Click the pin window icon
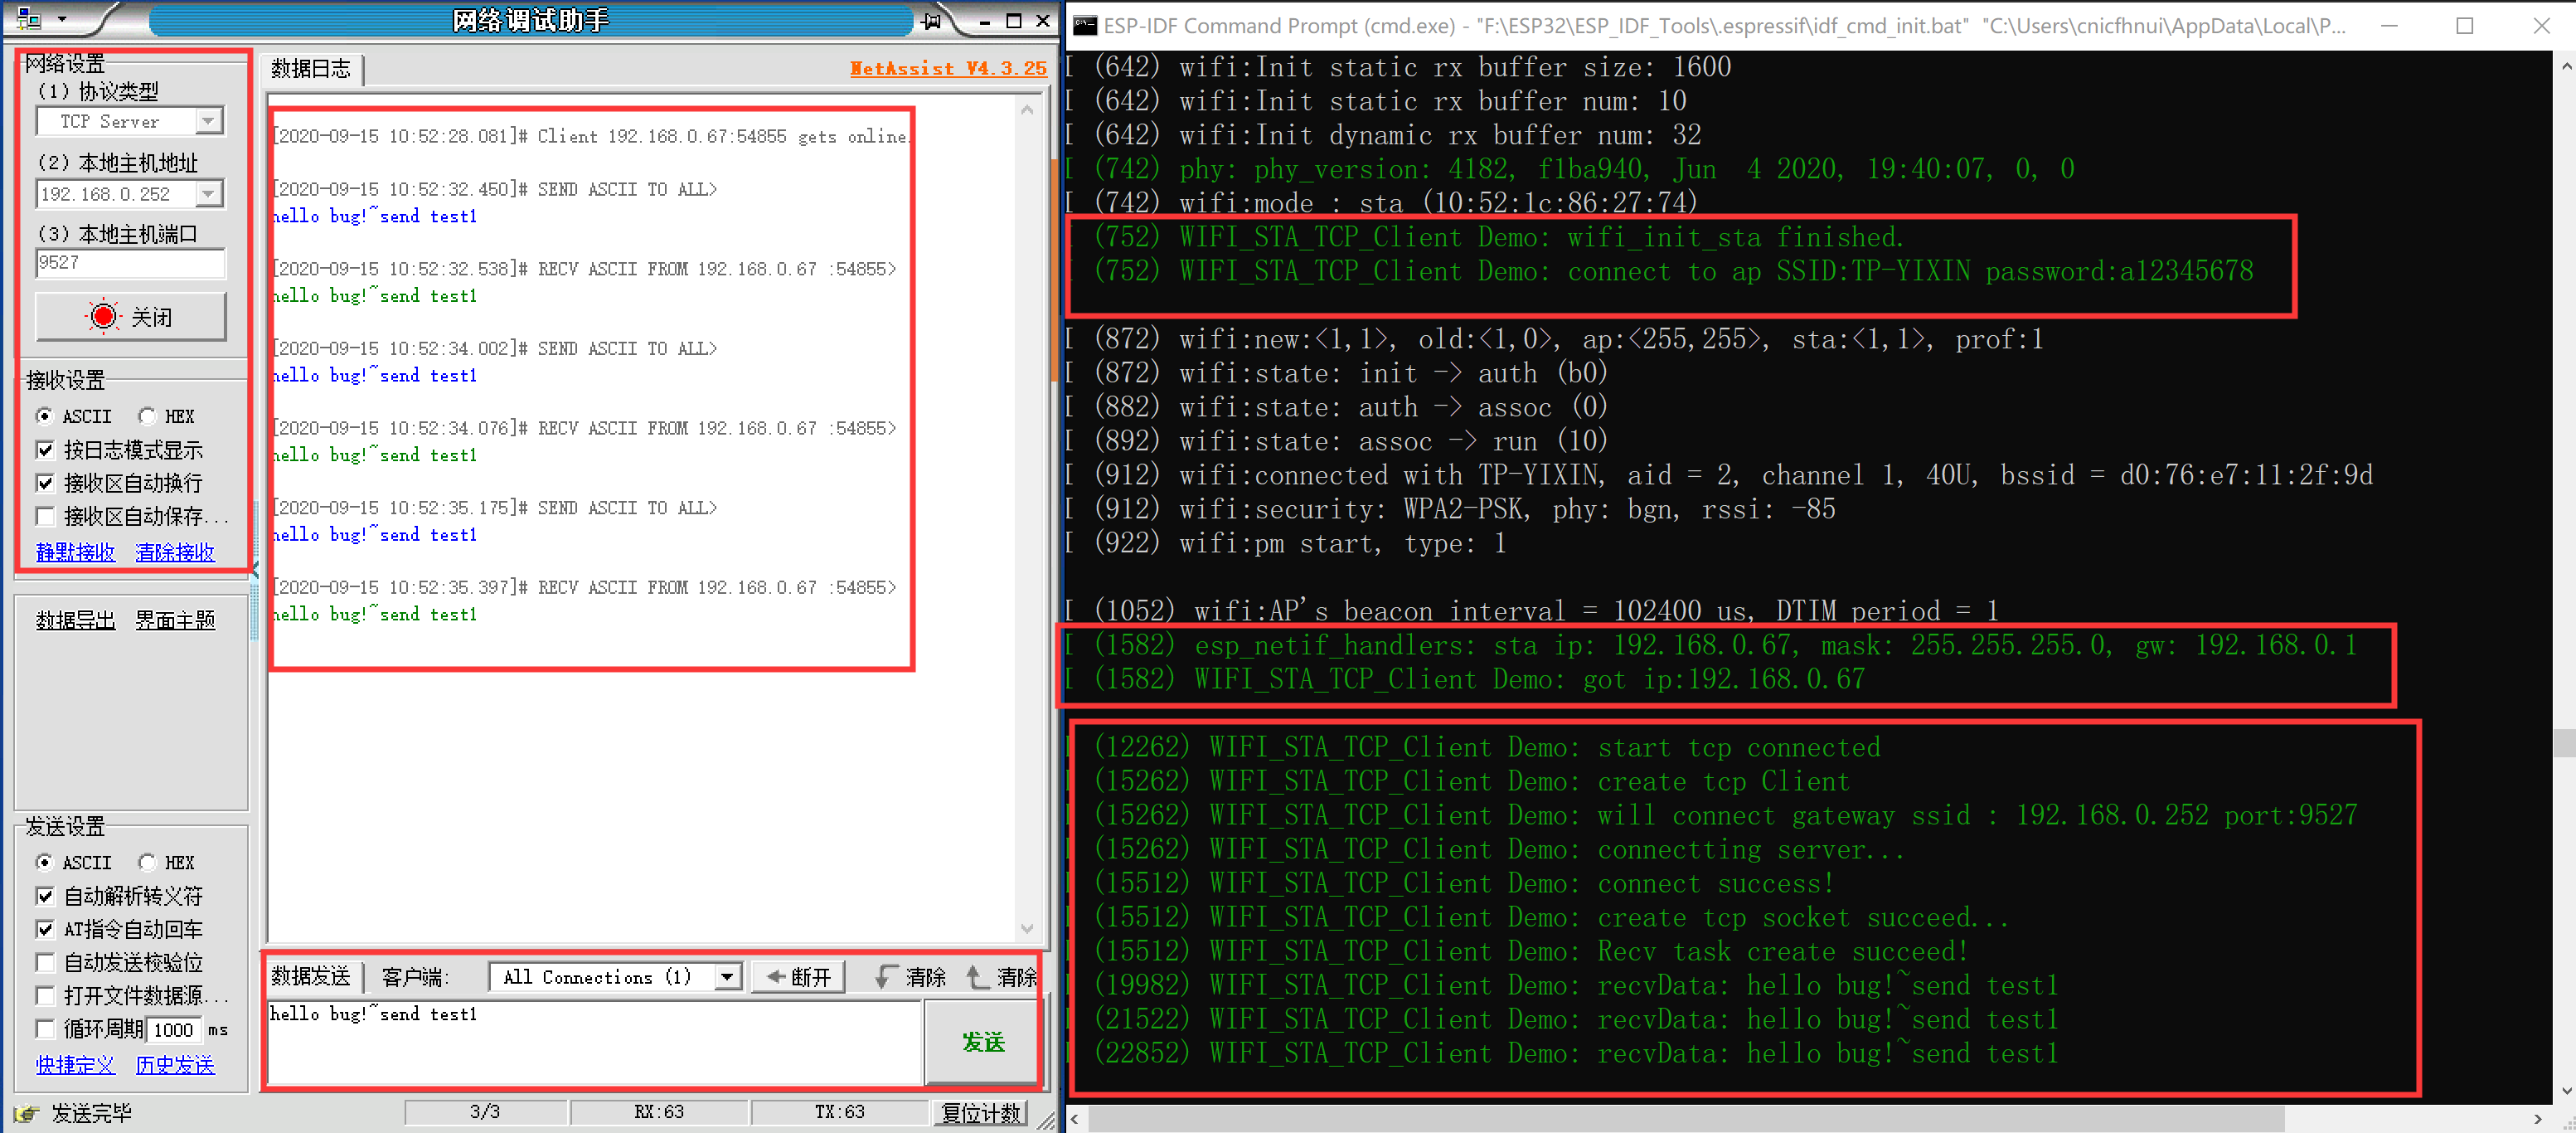2576x1133 pixels. (x=932, y=20)
